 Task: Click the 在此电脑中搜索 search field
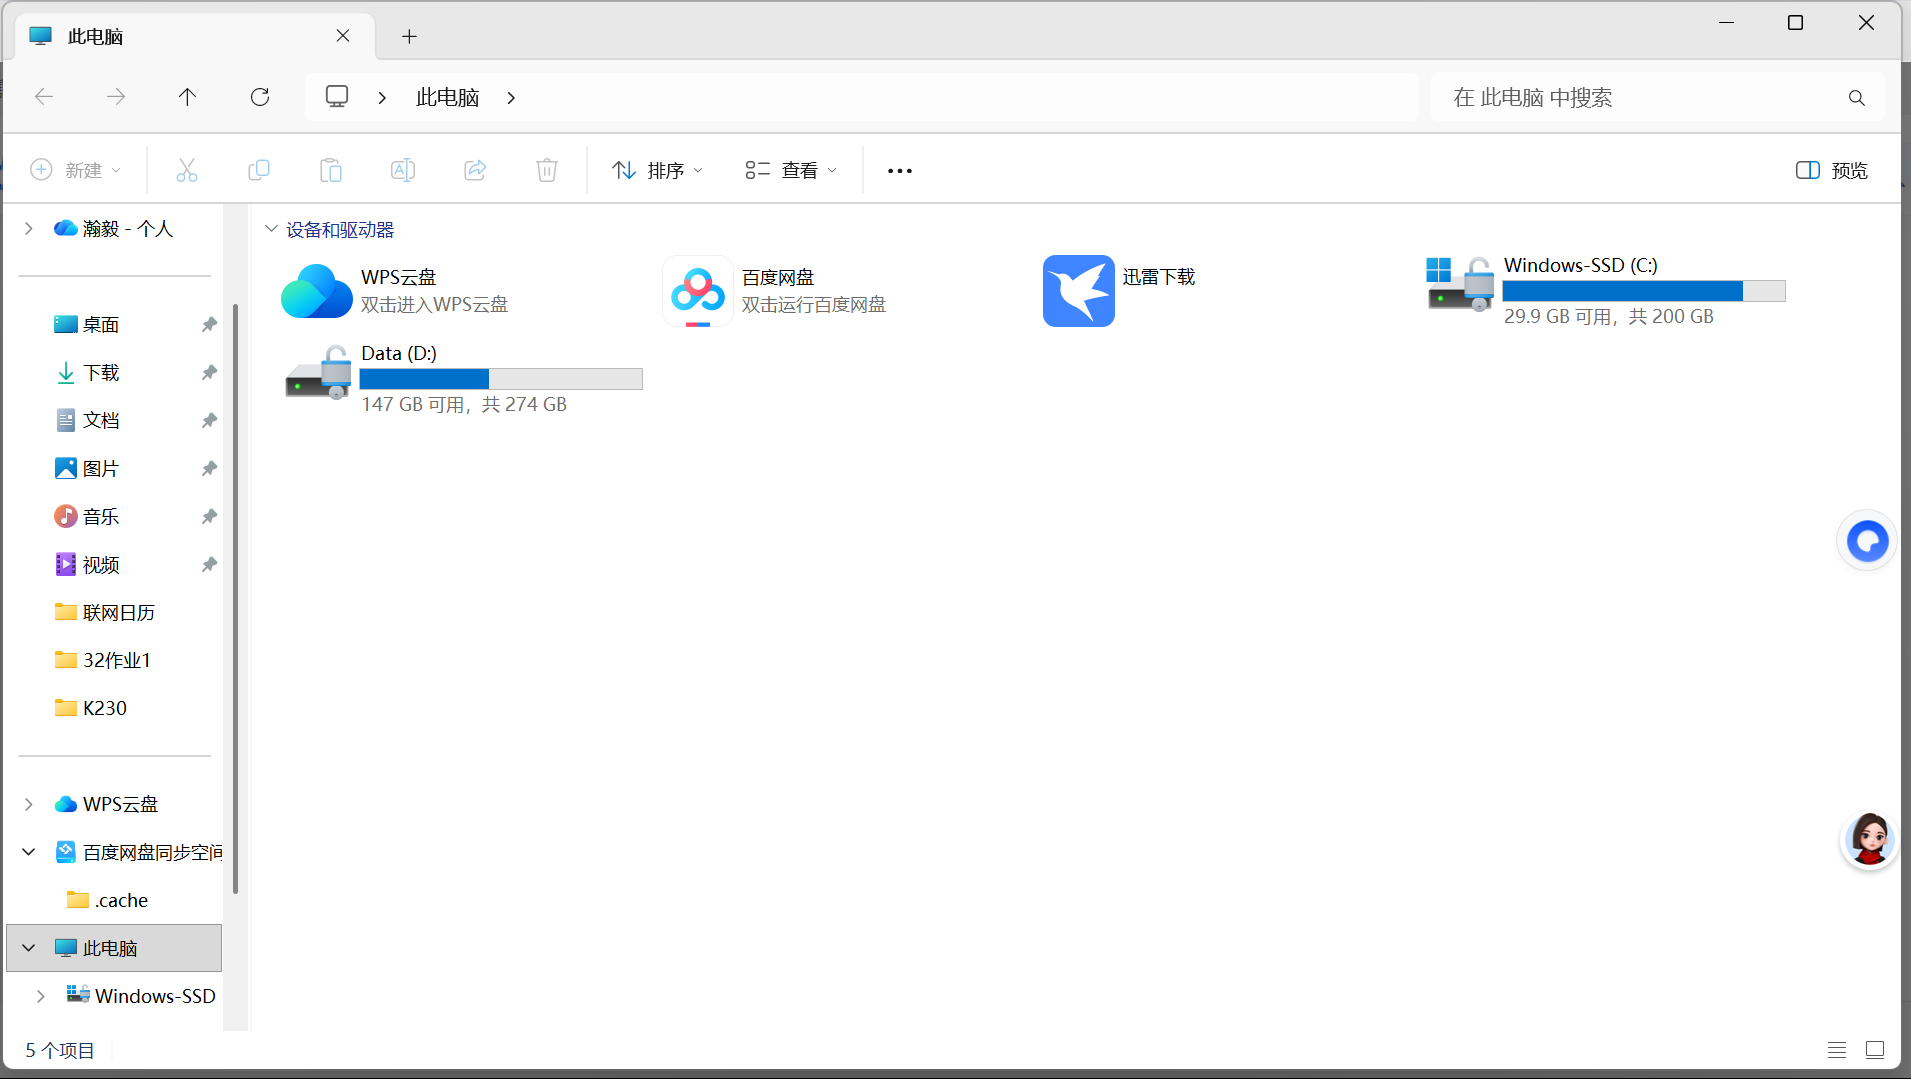click(1640, 98)
